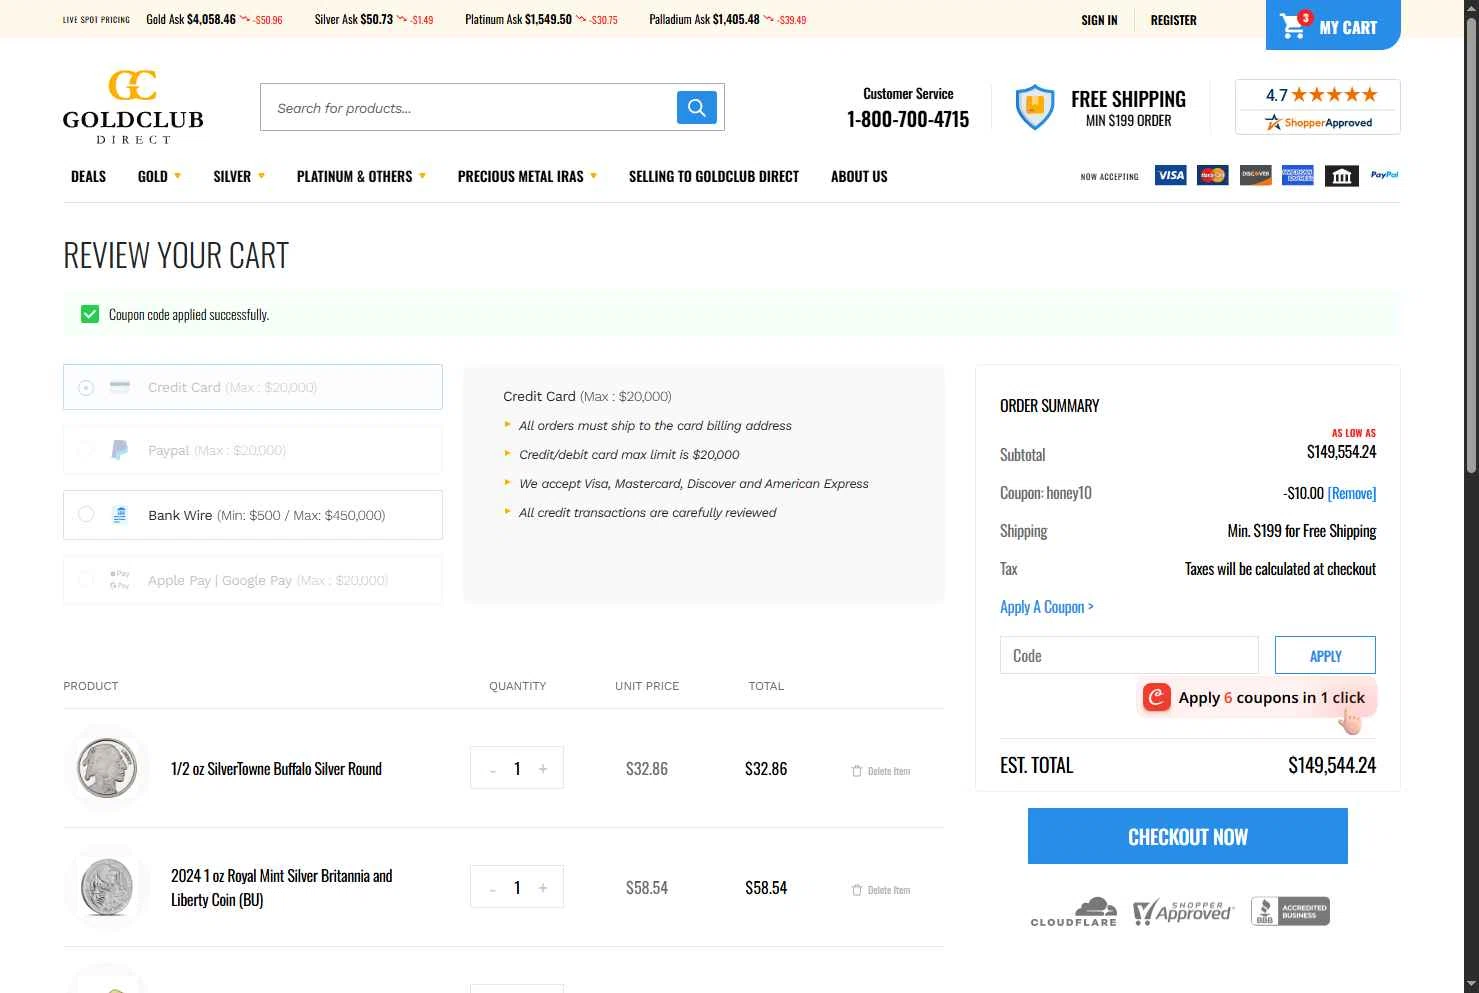Select the Paypal payment radio button
The width and height of the screenshot is (1479, 993).
[86, 450]
